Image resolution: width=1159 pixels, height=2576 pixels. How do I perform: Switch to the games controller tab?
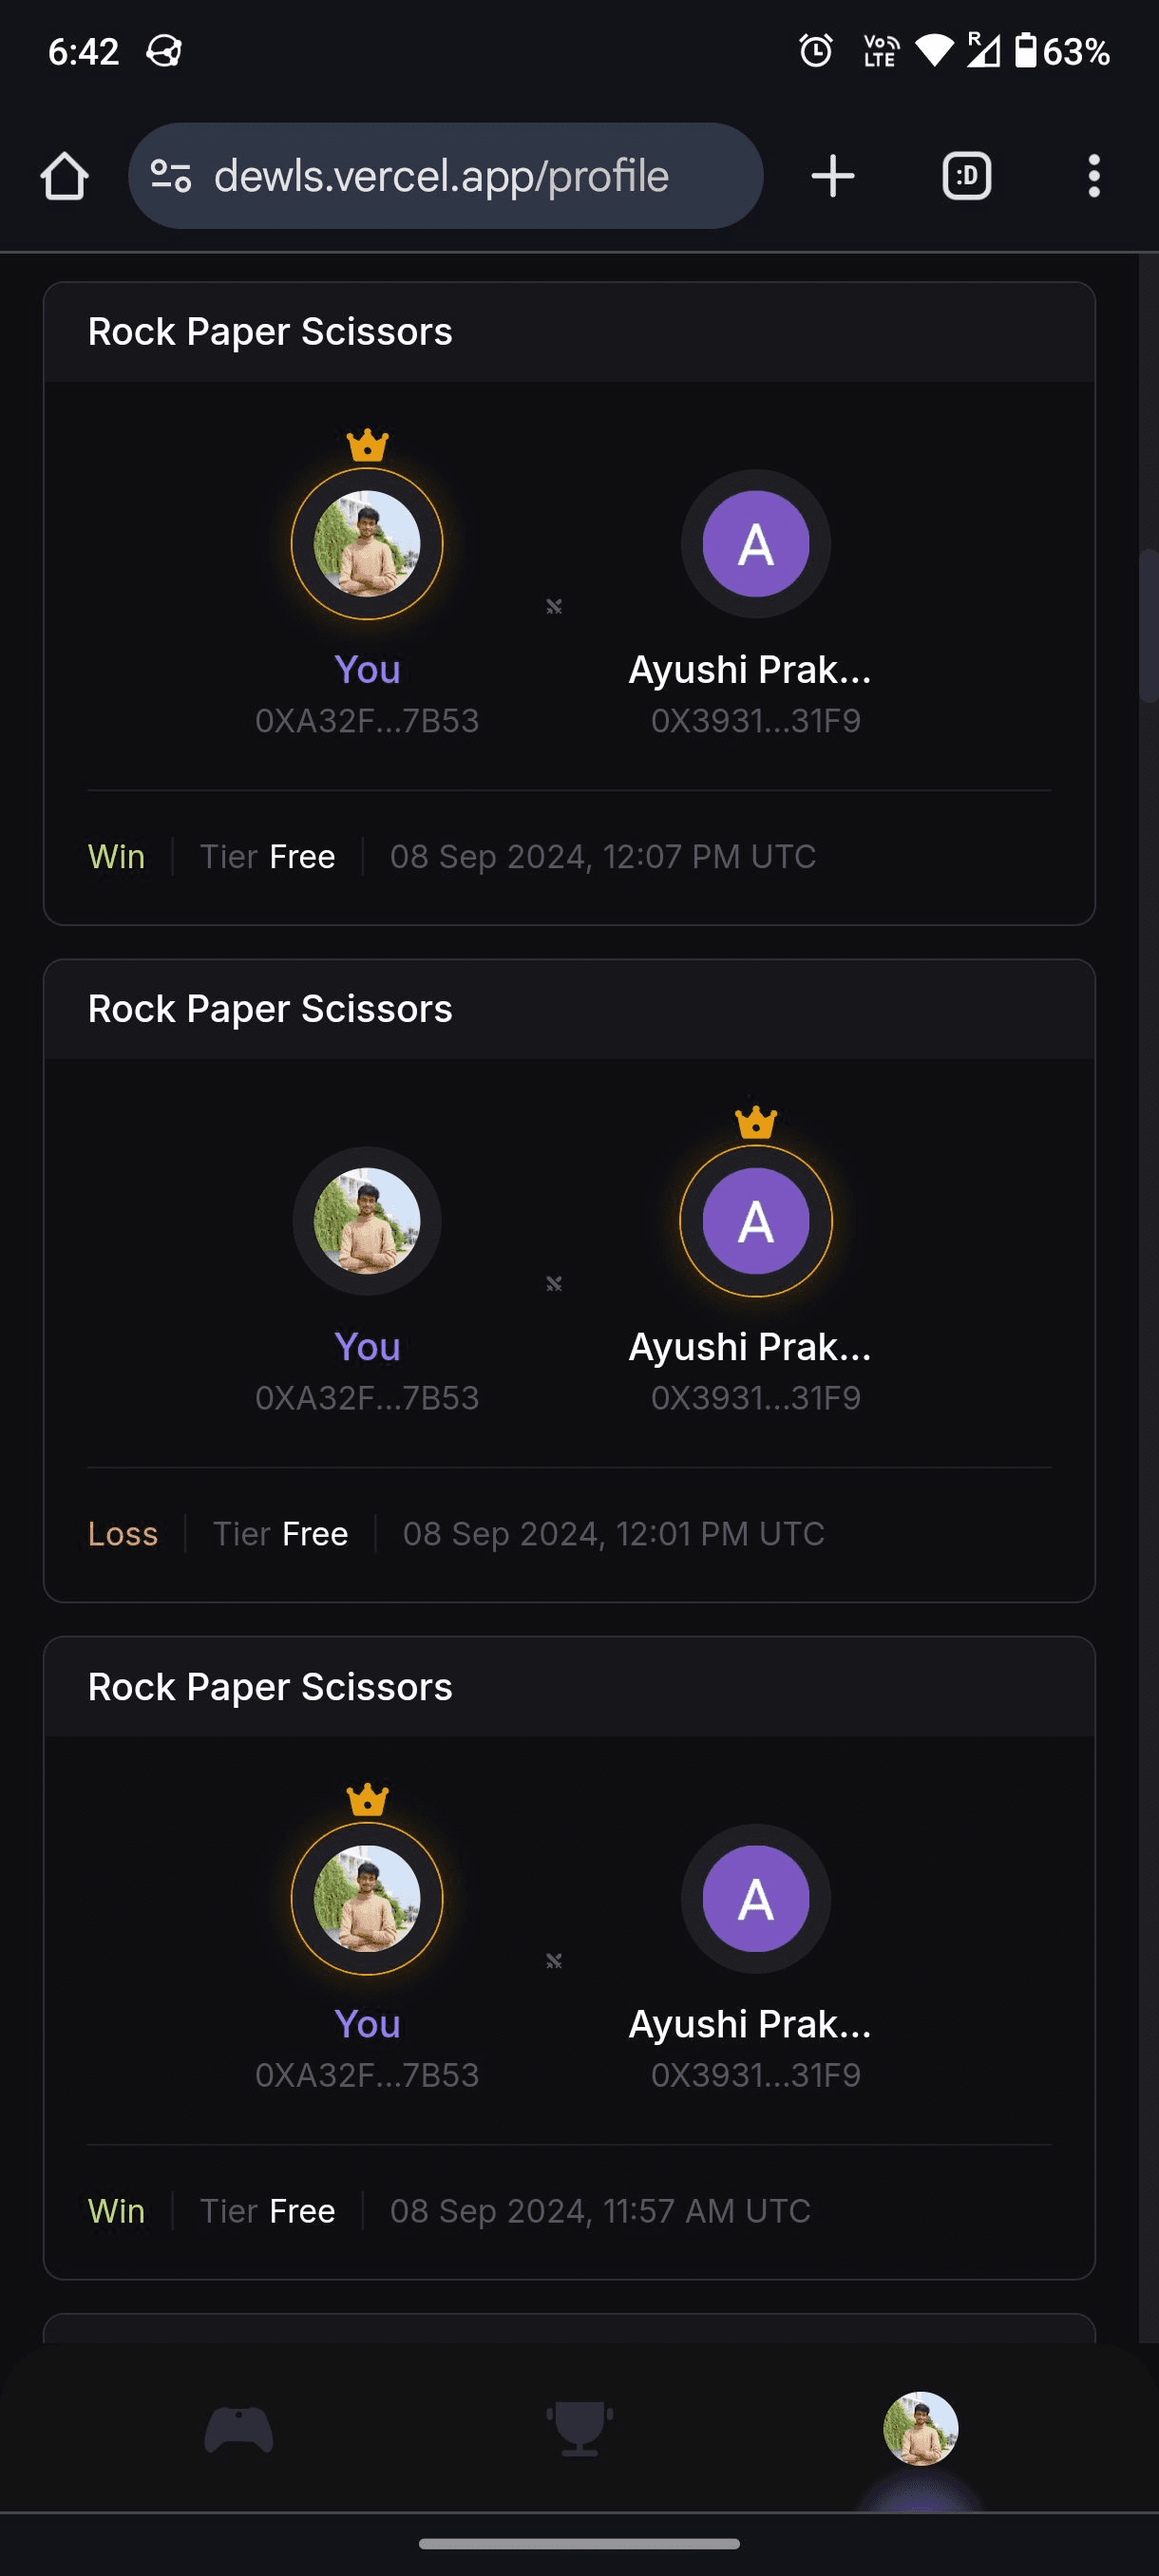239,2429
